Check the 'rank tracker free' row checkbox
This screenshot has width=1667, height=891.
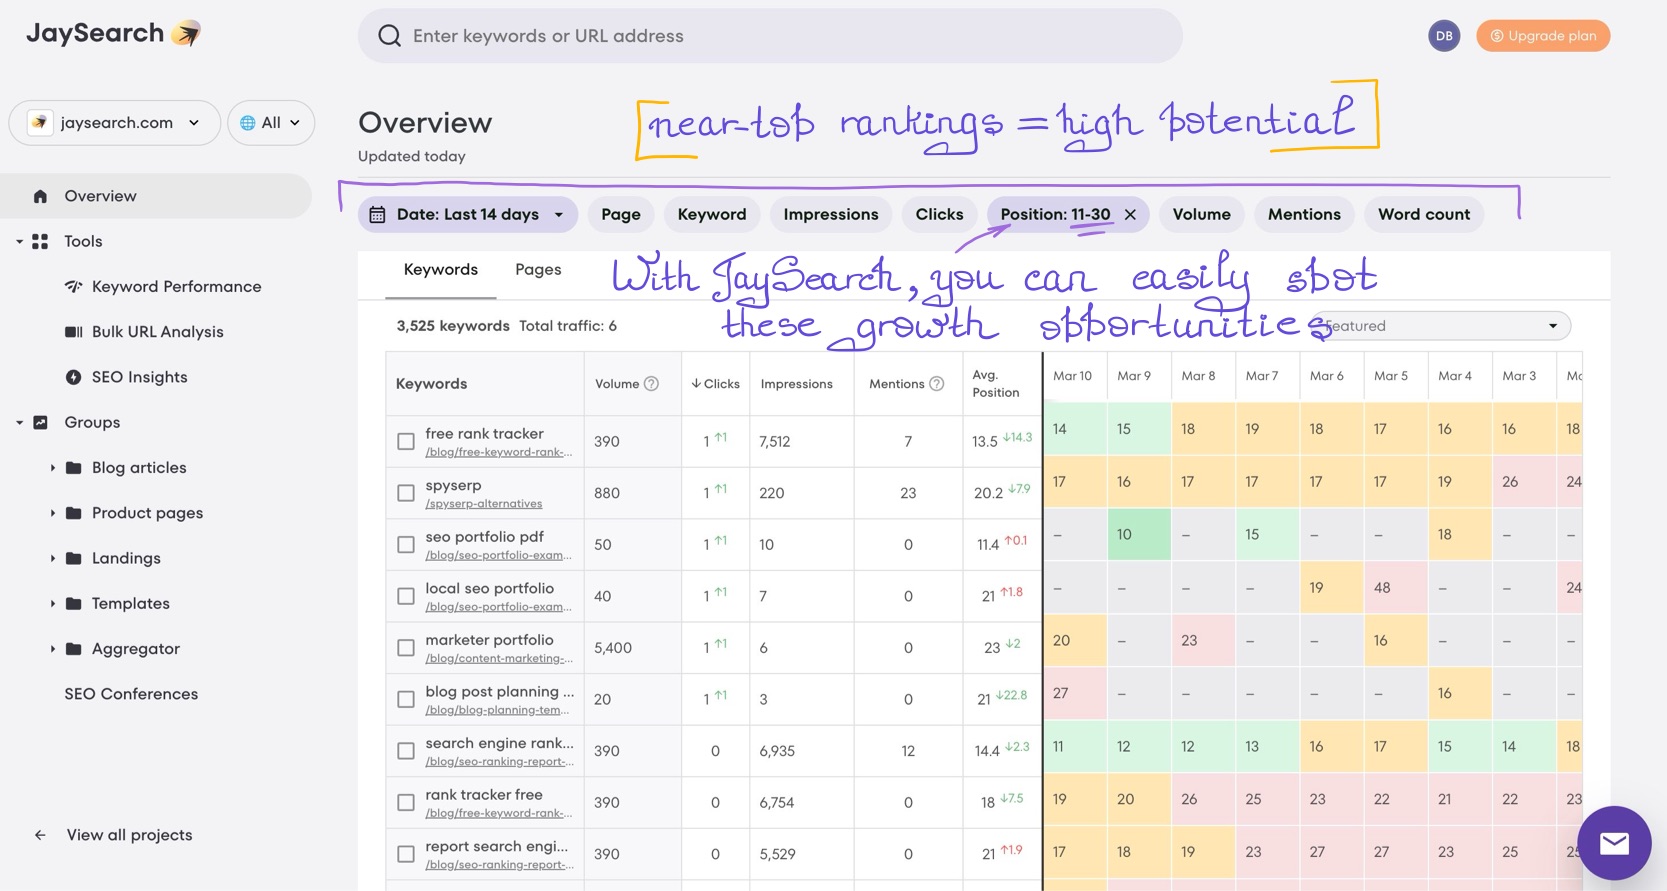pyautogui.click(x=406, y=802)
